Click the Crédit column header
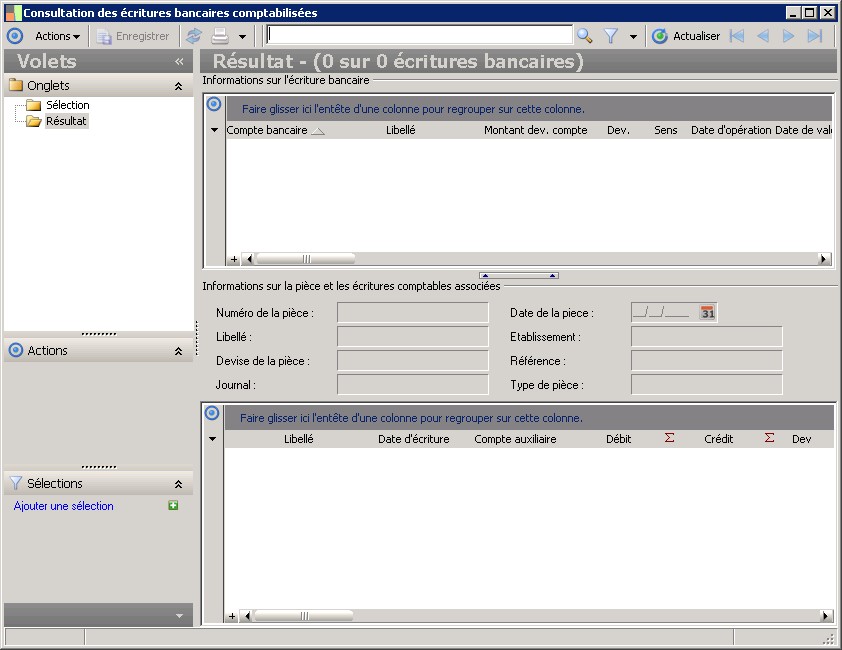Image resolution: width=842 pixels, height=650 pixels. (x=718, y=439)
